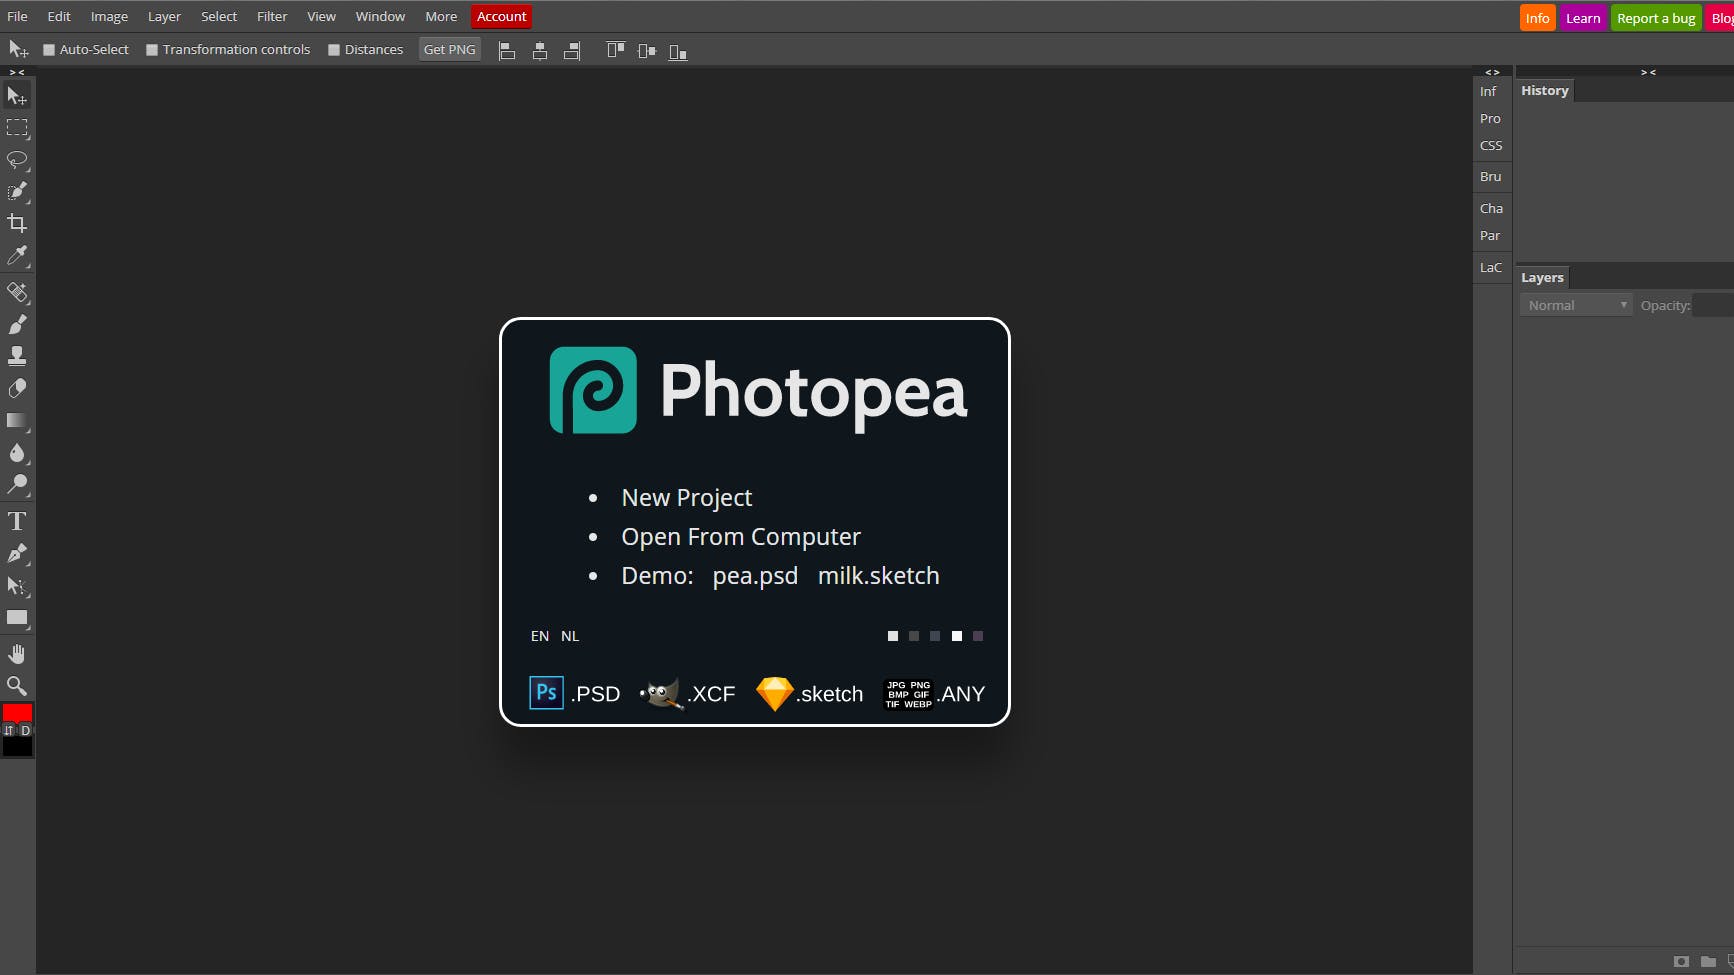Viewport: 1734px width, 975px height.
Task: Check the Transformation controls option
Action: (x=151, y=49)
